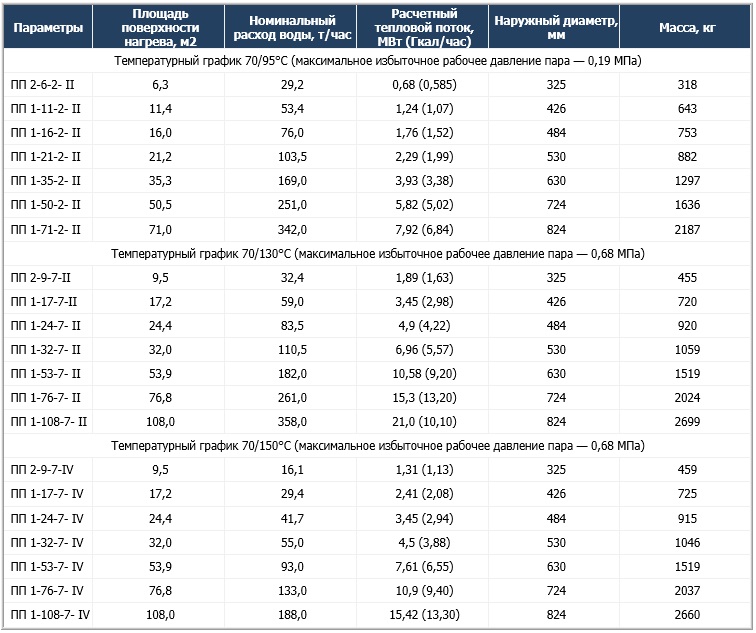Screen dimensions: 756x633
Task: Click the model name ПП 1-35-2- II
Action: [x=45, y=181]
